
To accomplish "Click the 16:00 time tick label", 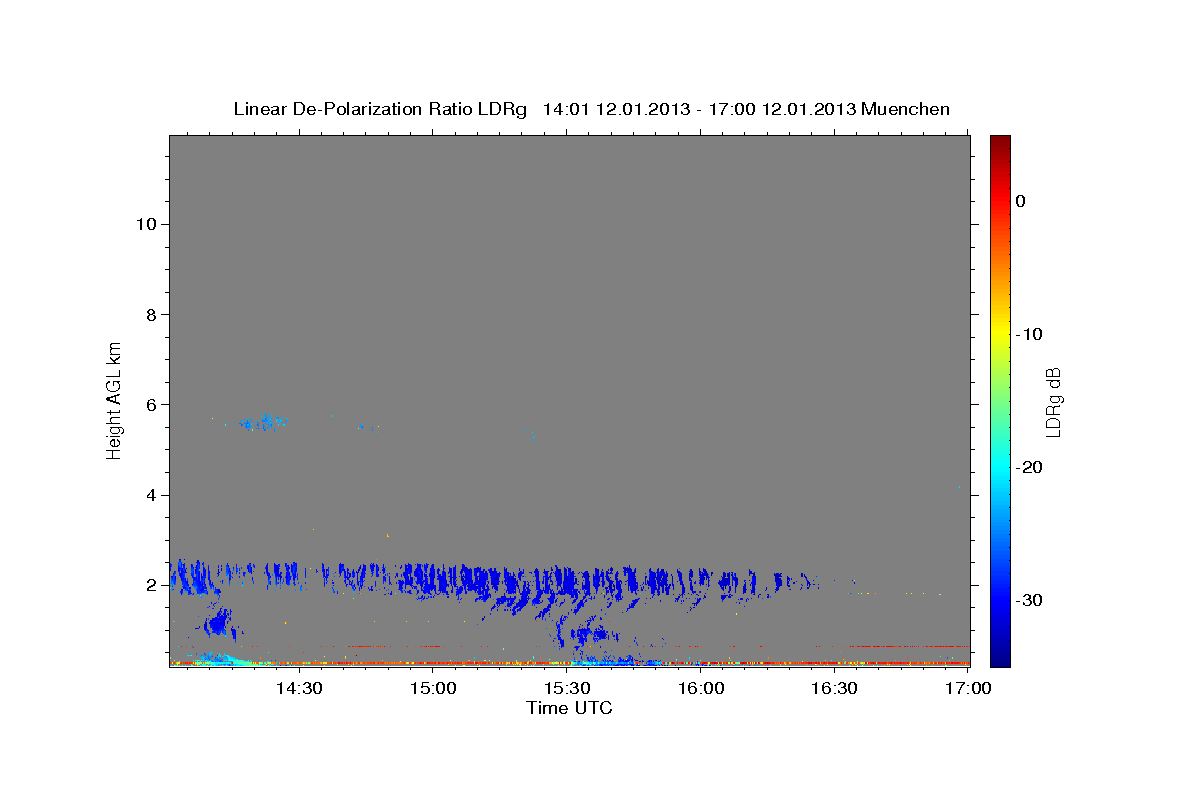I will click(701, 688).
